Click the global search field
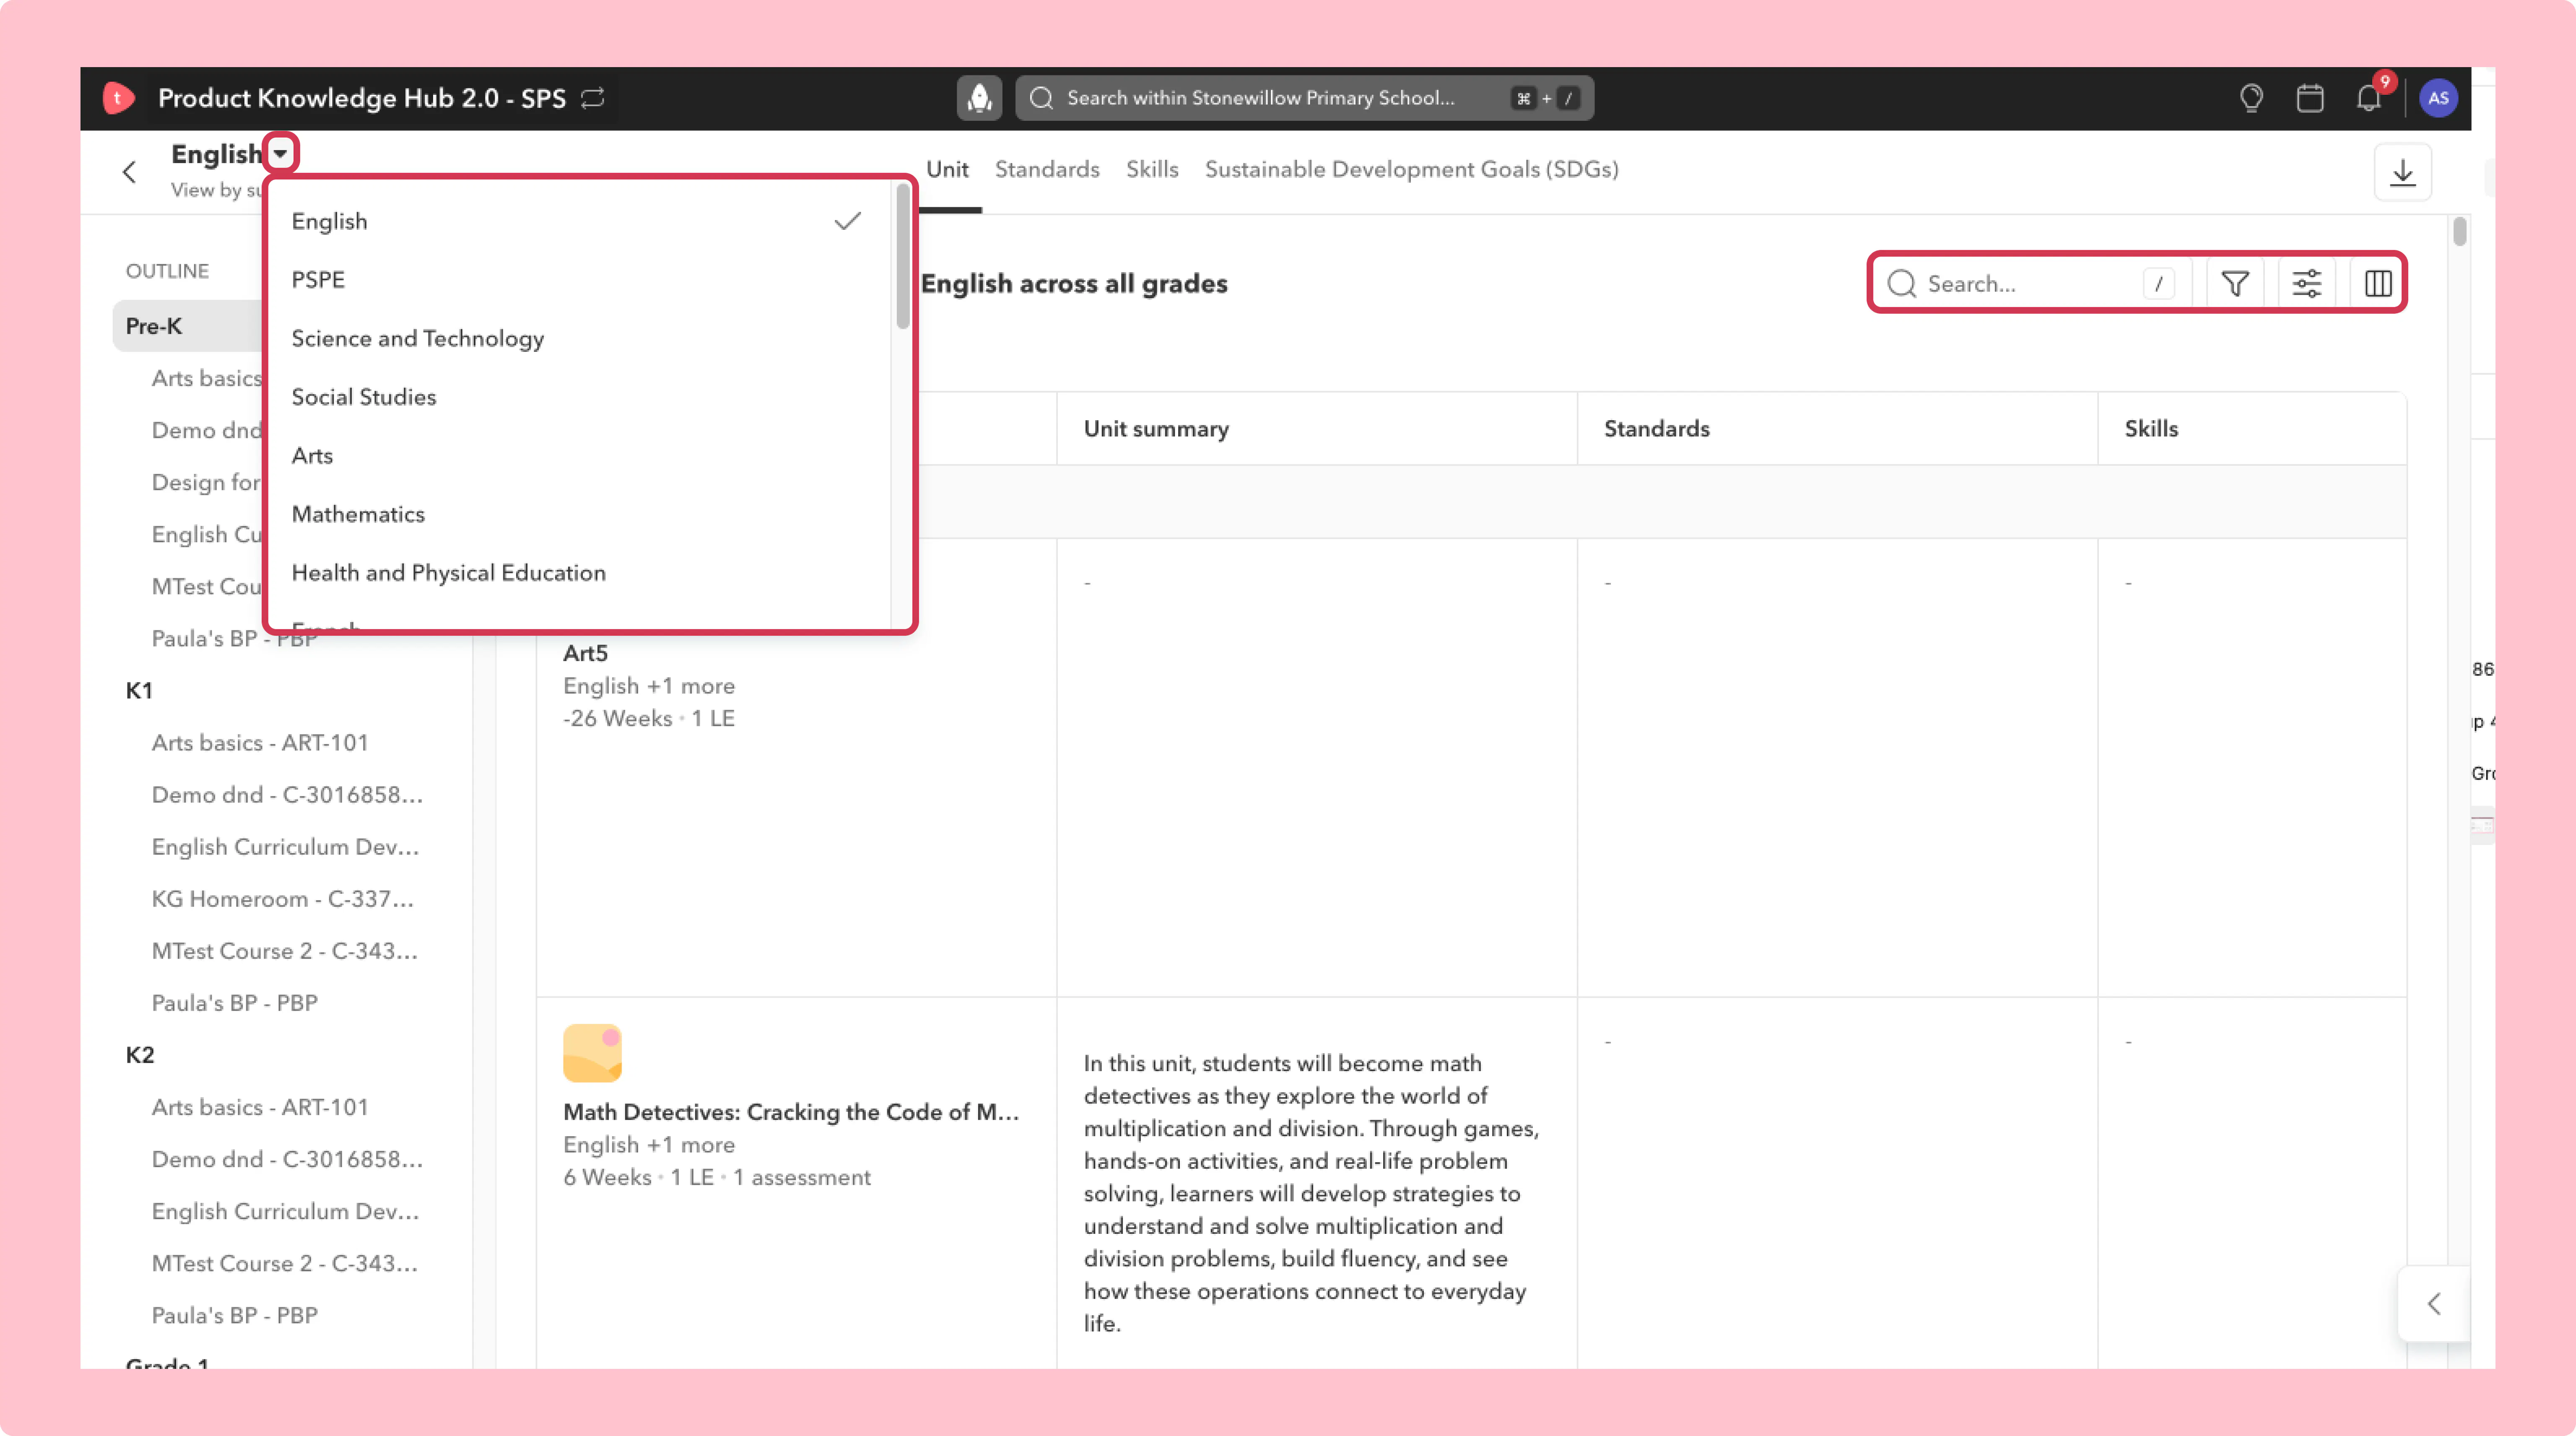 (x=1304, y=98)
